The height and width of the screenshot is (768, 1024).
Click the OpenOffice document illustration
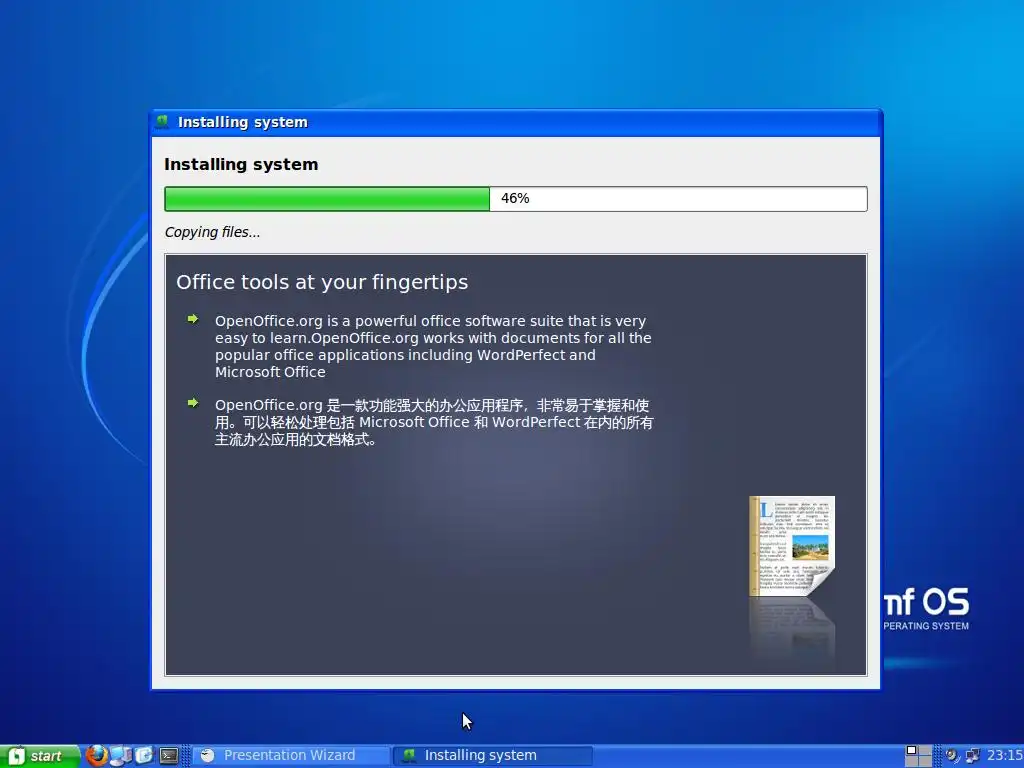tap(792, 546)
